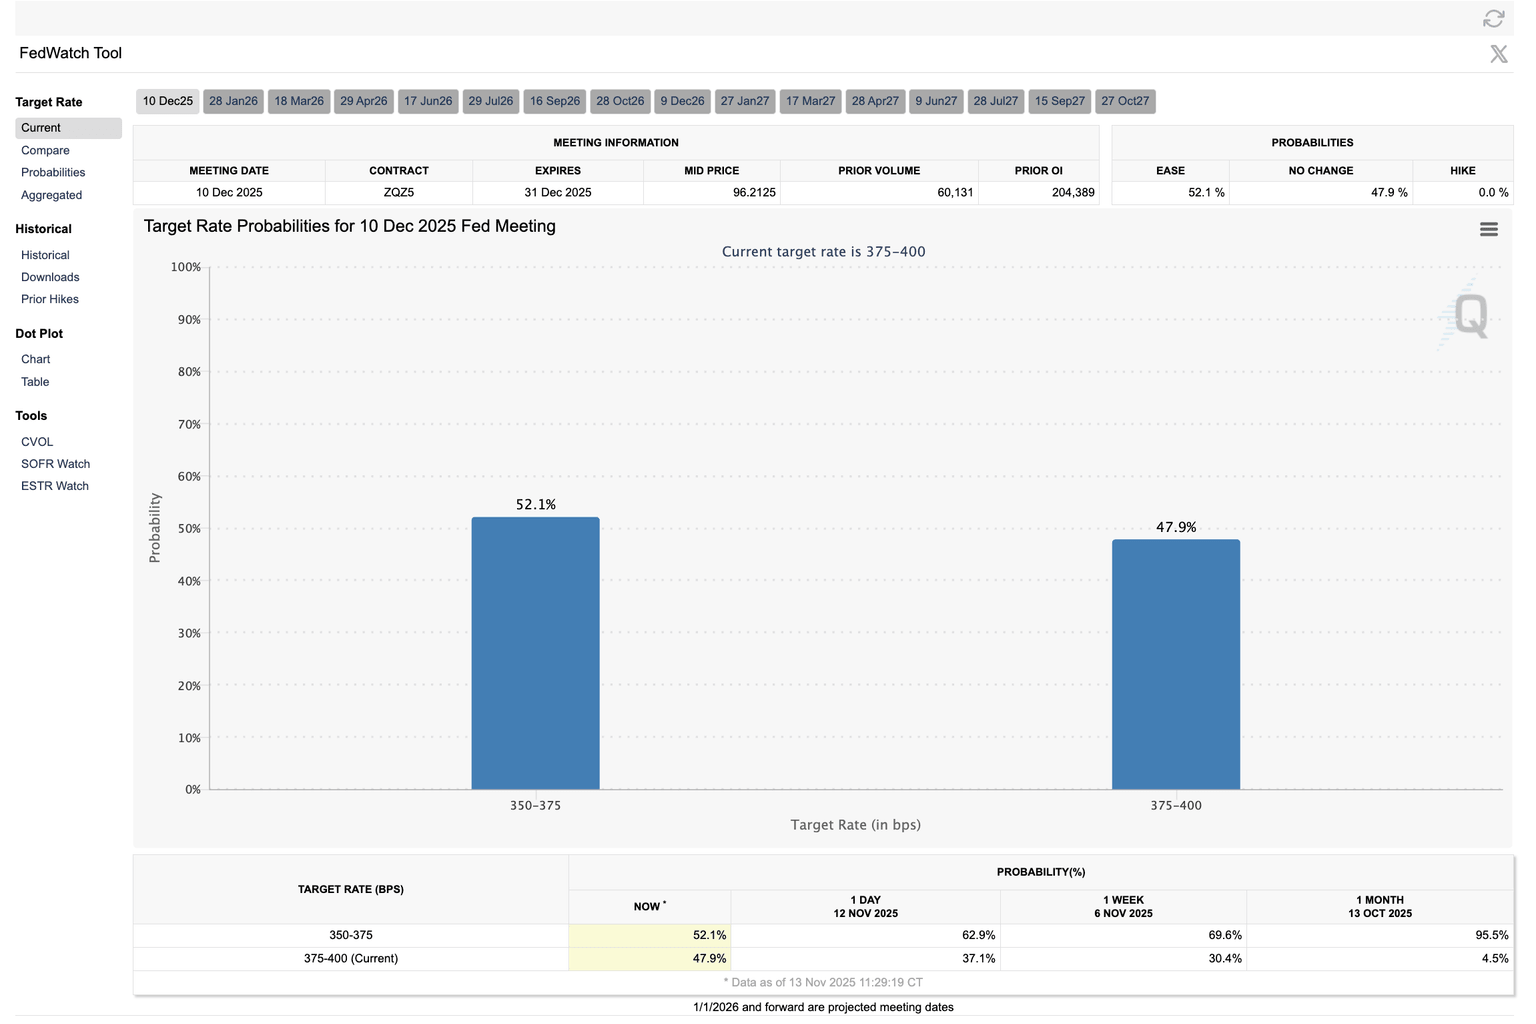The image size is (1536, 1024).
Task: Open the CVOL tool
Action: 37,441
